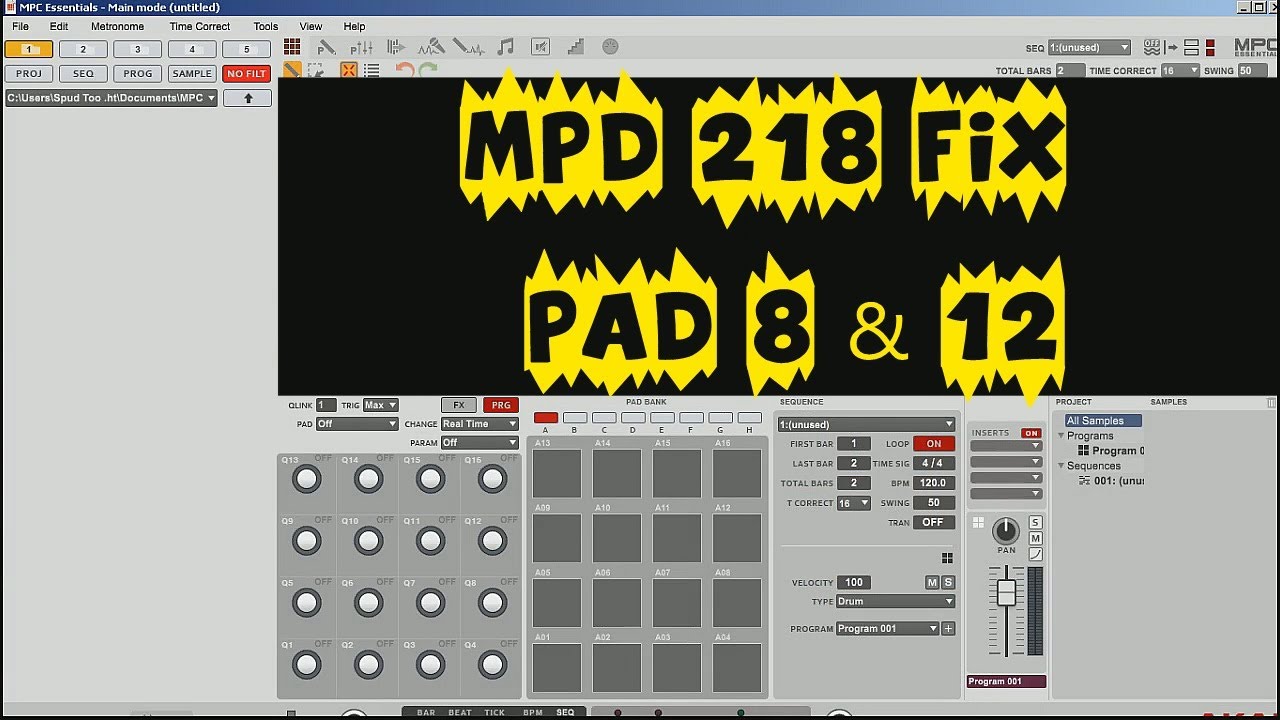The width and height of the screenshot is (1280, 720).
Task: Toggle the sequence LOOP ON button
Action: pyautogui.click(x=934, y=444)
